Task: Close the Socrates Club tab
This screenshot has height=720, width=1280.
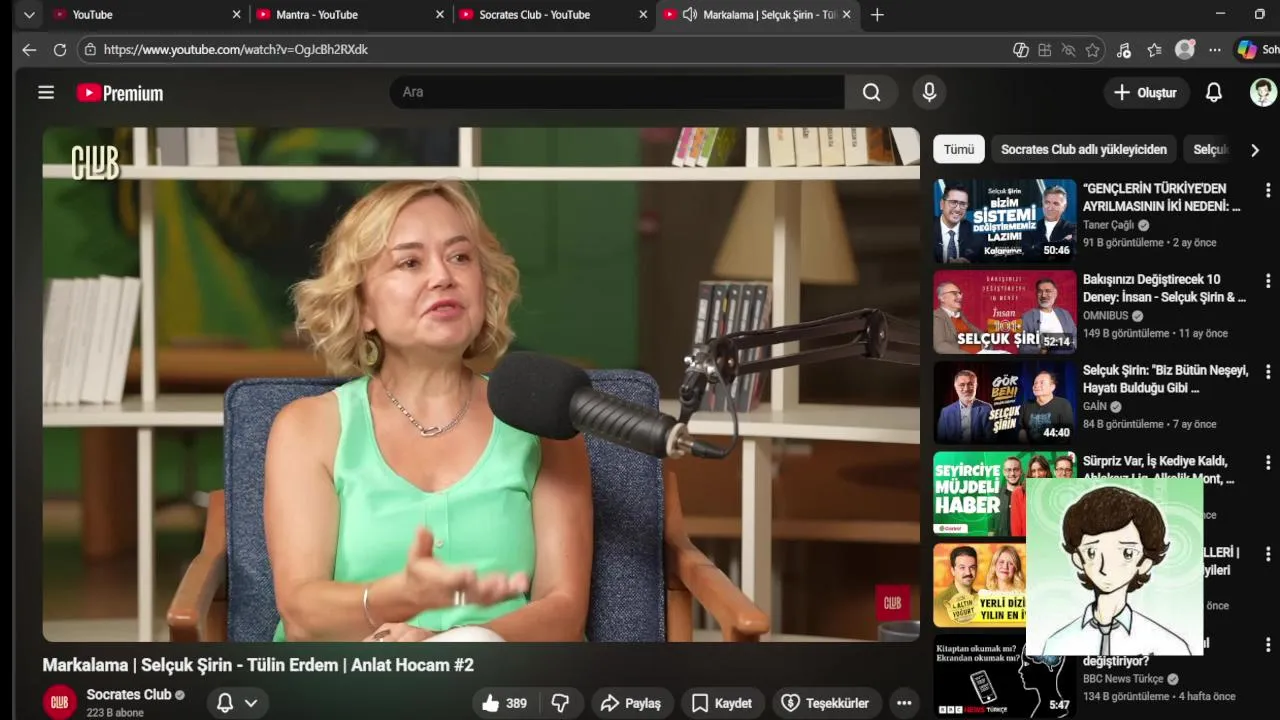Action: 644,15
